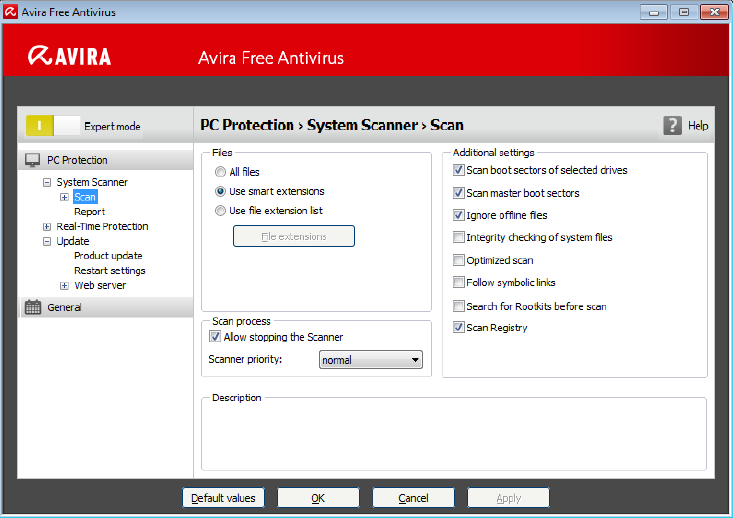Select Use smart extensions option
Image resolution: width=733 pixels, height=518 pixels.
point(220,191)
